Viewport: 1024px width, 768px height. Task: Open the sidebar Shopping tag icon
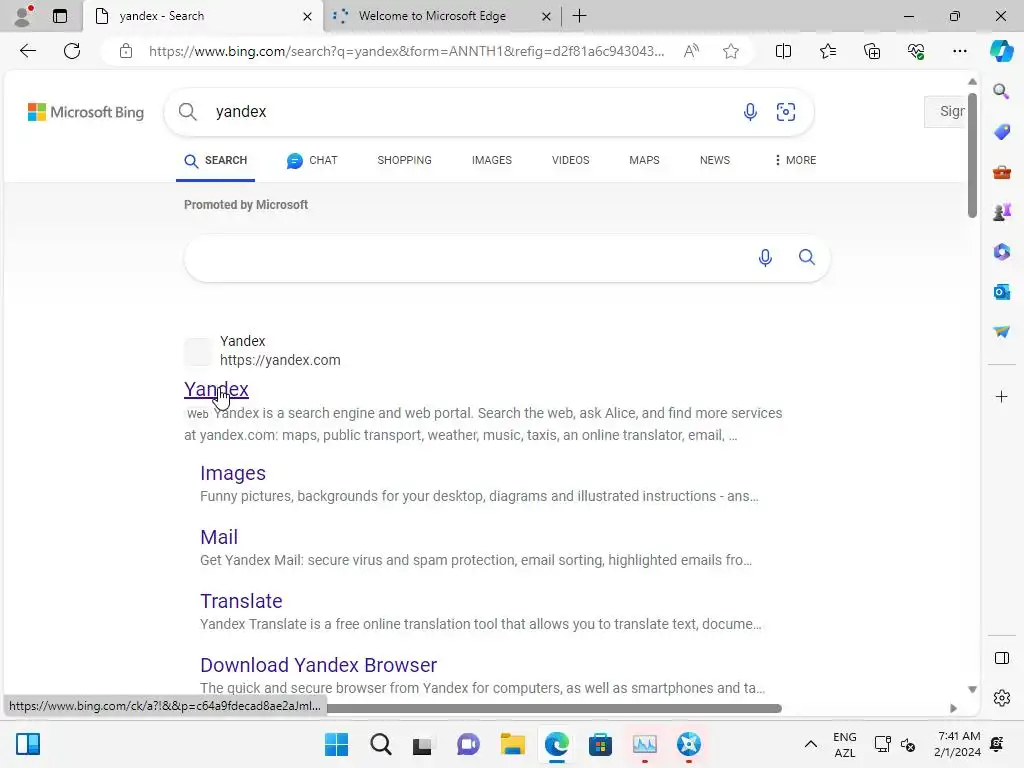tap(1001, 131)
